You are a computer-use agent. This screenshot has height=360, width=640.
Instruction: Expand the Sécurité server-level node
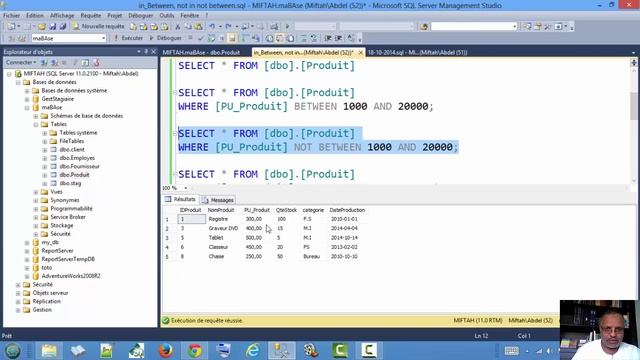[x=18, y=285]
